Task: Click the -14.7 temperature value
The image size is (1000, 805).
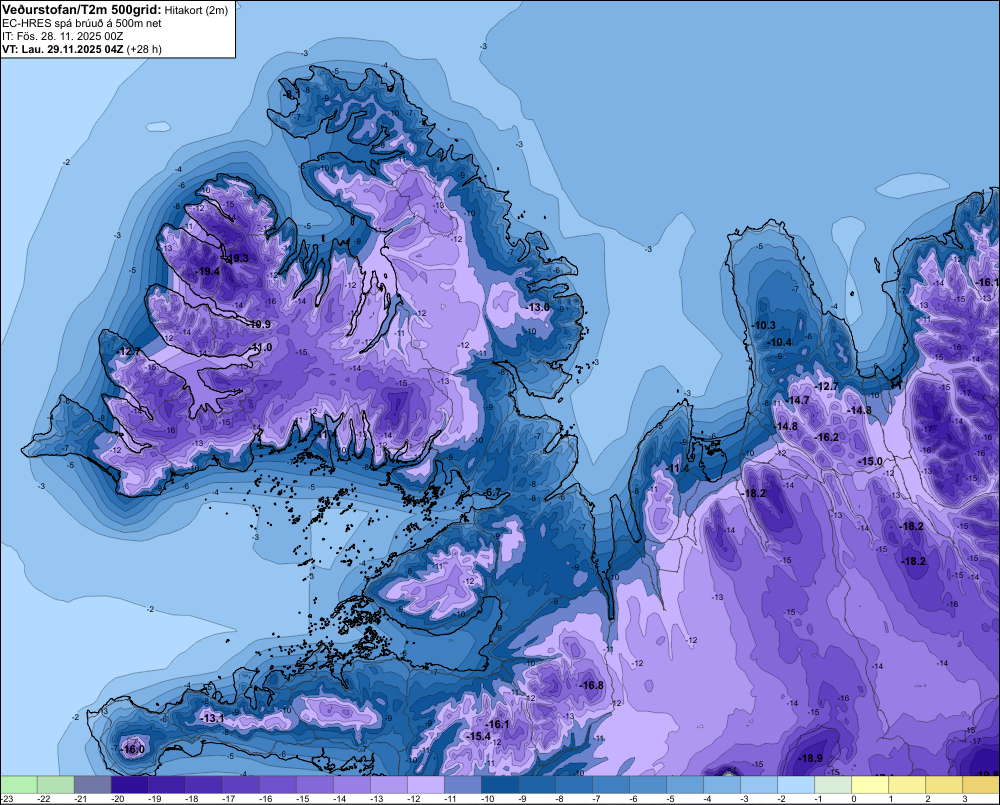Action: tap(798, 401)
